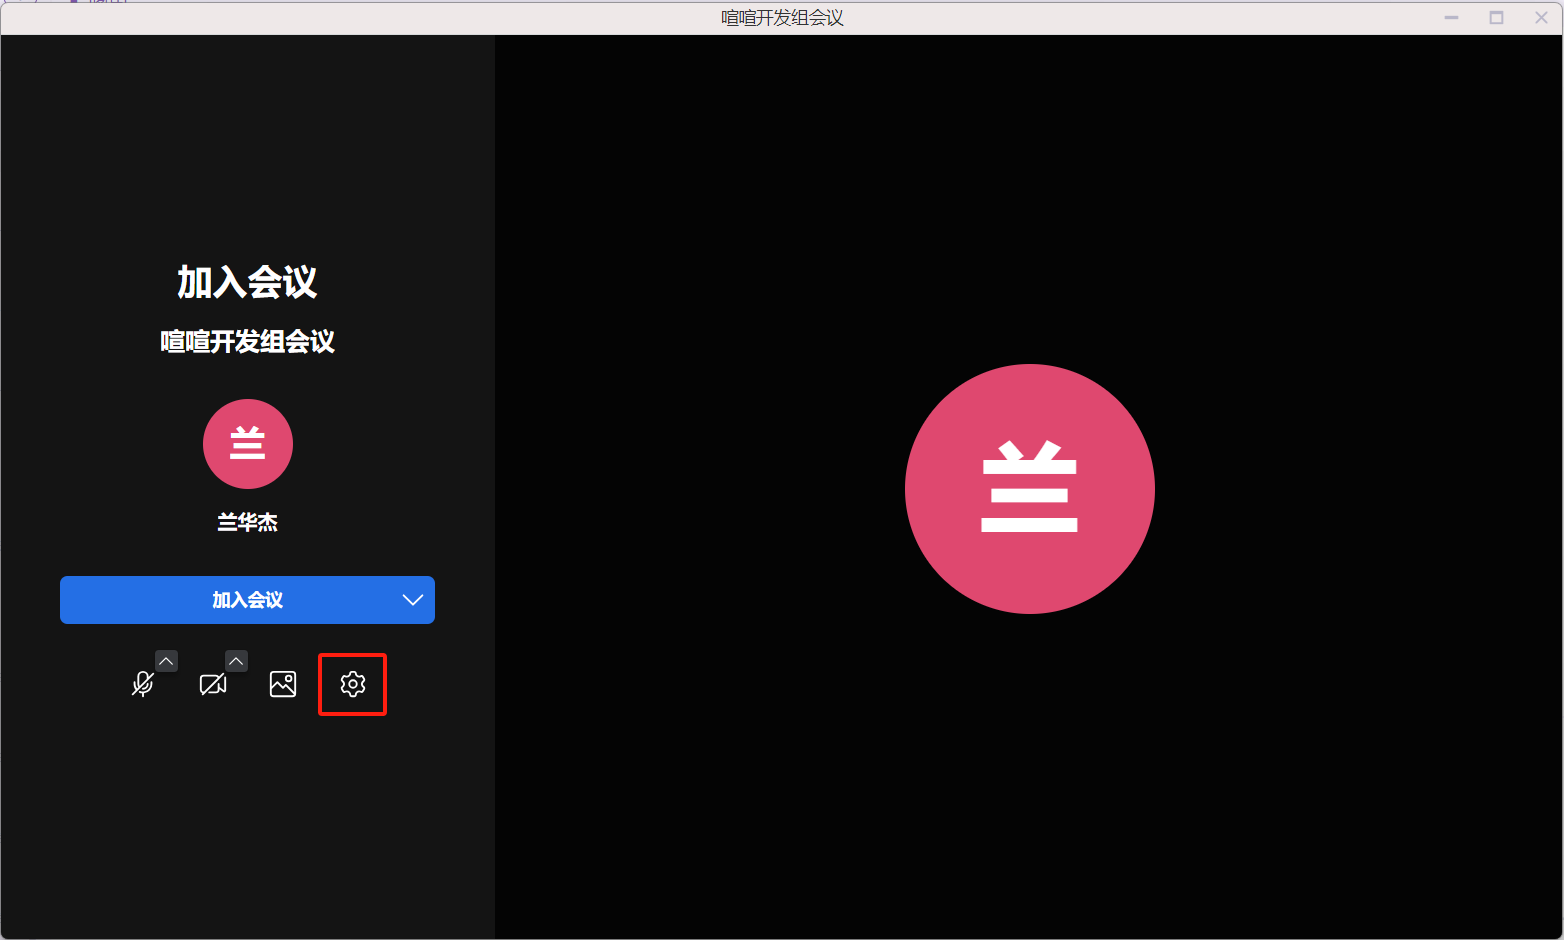
Task: Turn on the crossed-out camera
Action: (212, 684)
